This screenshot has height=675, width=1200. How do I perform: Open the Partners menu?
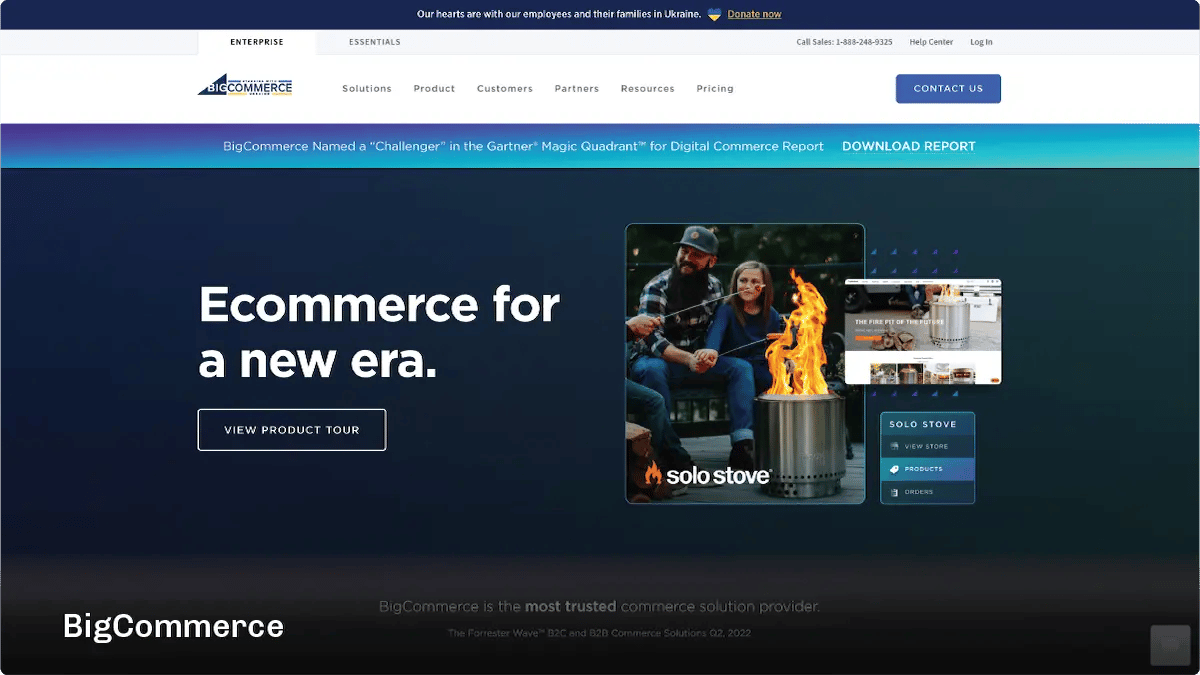coord(577,89)
